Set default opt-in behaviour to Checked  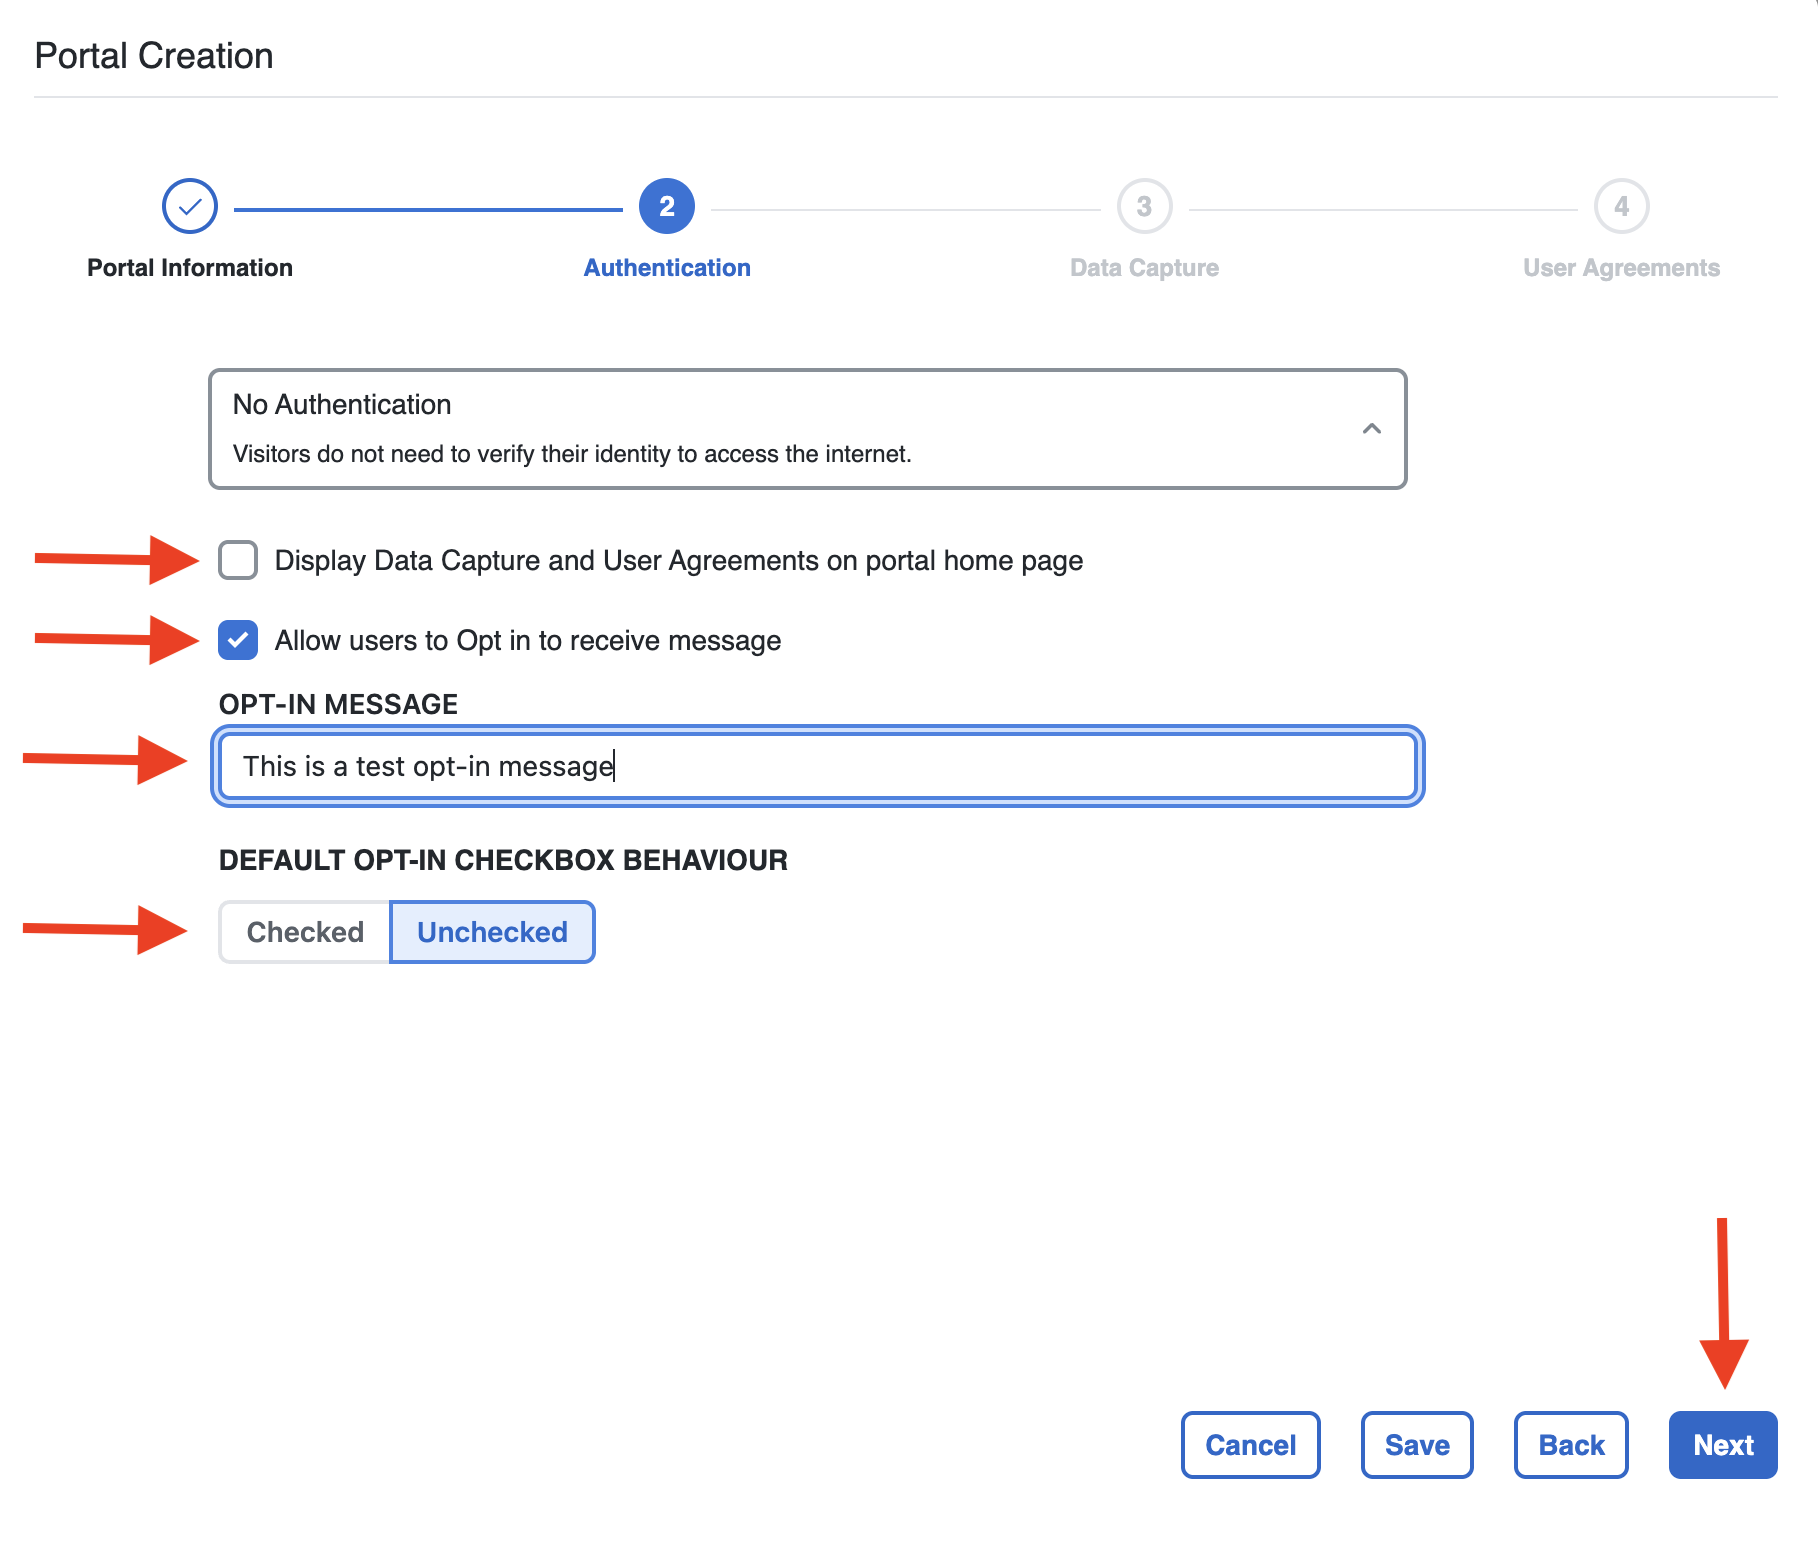click(x=305, y=932)
